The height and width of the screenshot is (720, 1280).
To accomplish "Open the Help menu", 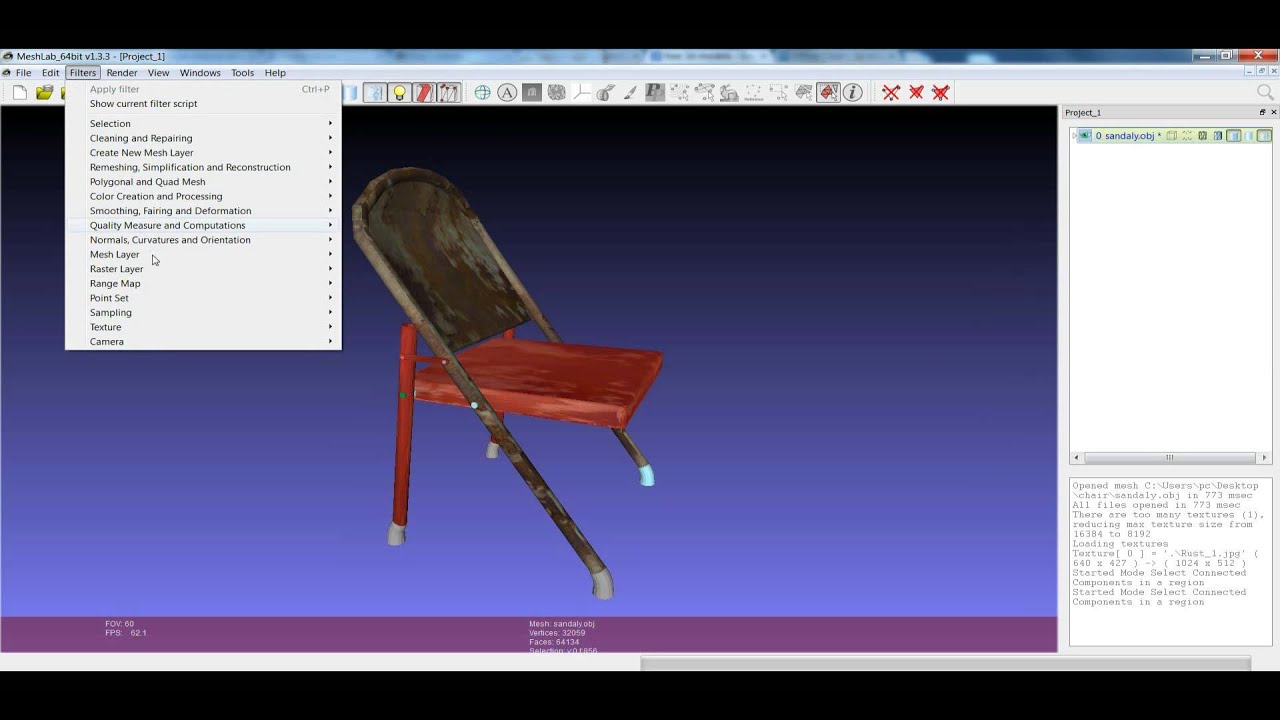I will pos(275,72).
